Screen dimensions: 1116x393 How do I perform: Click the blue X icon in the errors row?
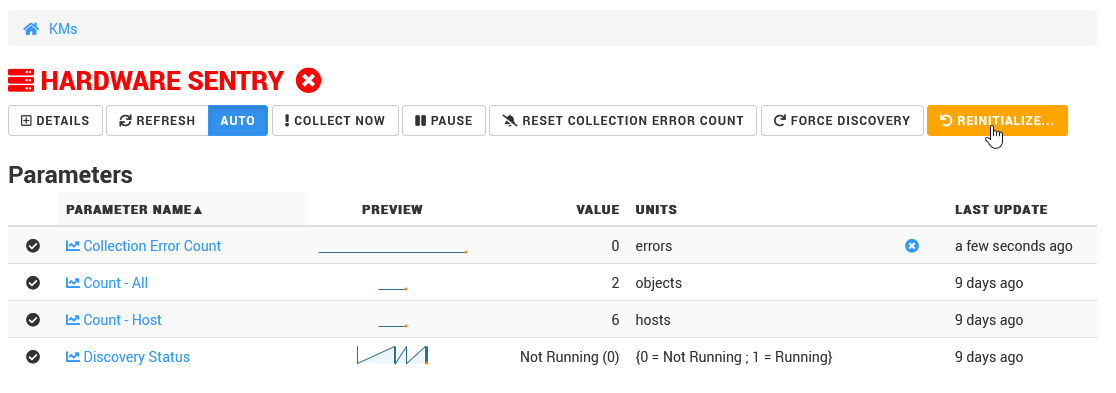coord(912,246)
